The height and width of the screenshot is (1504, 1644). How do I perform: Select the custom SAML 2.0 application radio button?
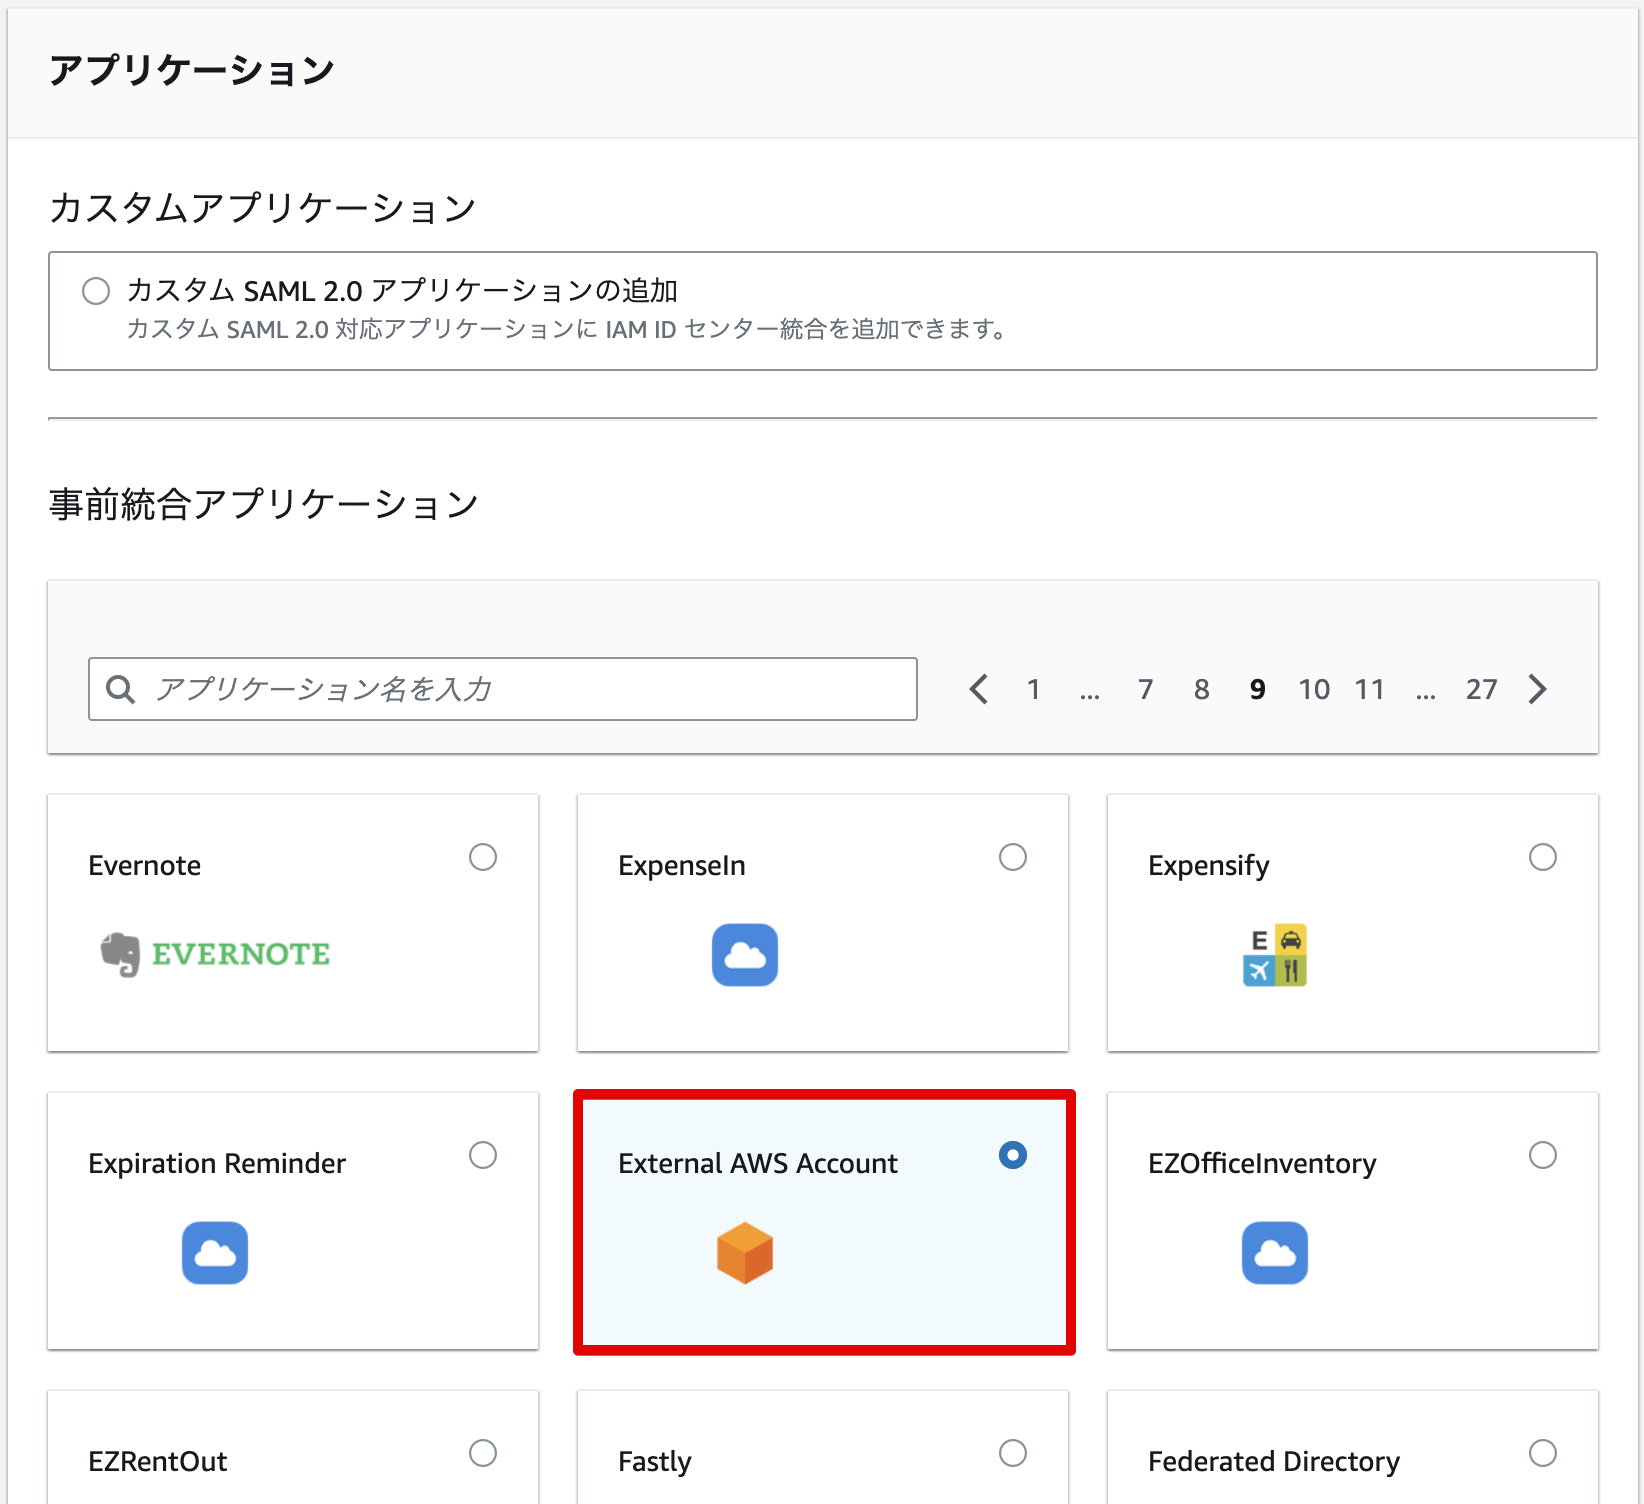[x=96, y=291]
